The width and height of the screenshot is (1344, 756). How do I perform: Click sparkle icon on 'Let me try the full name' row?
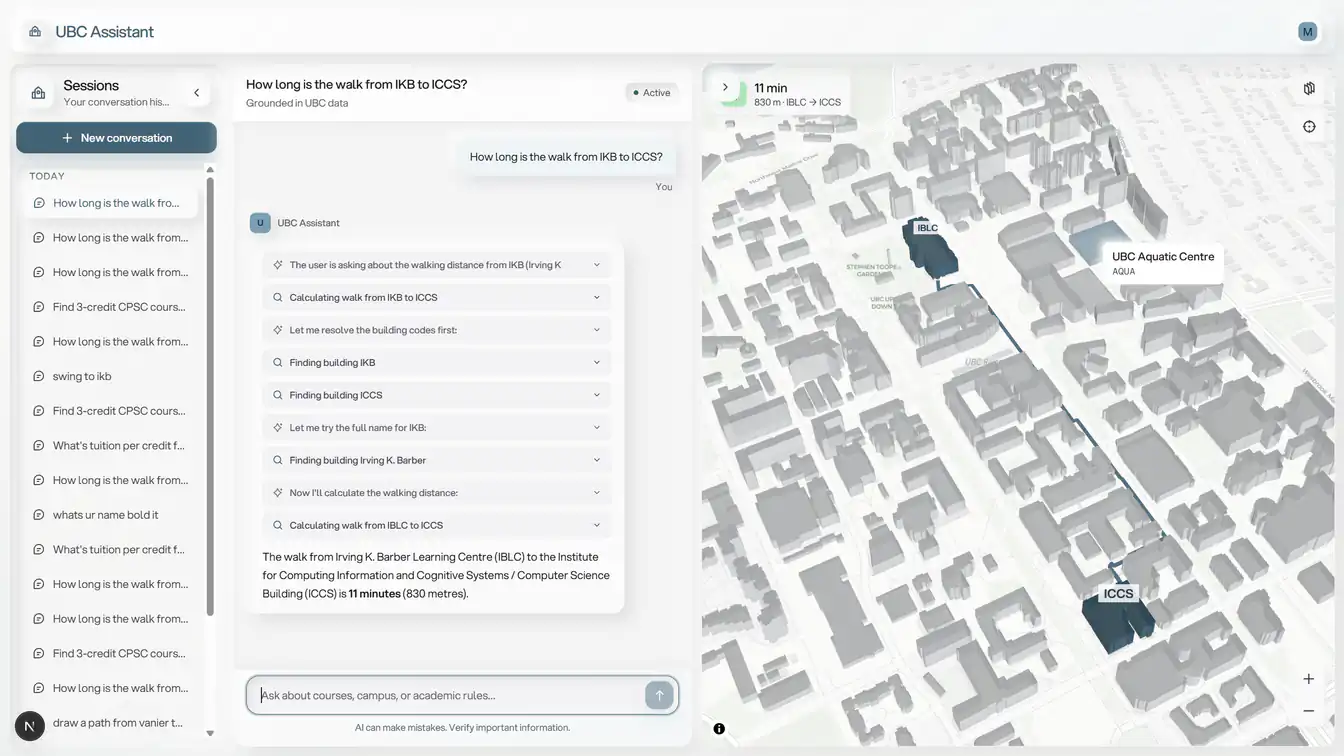[278, 428]
